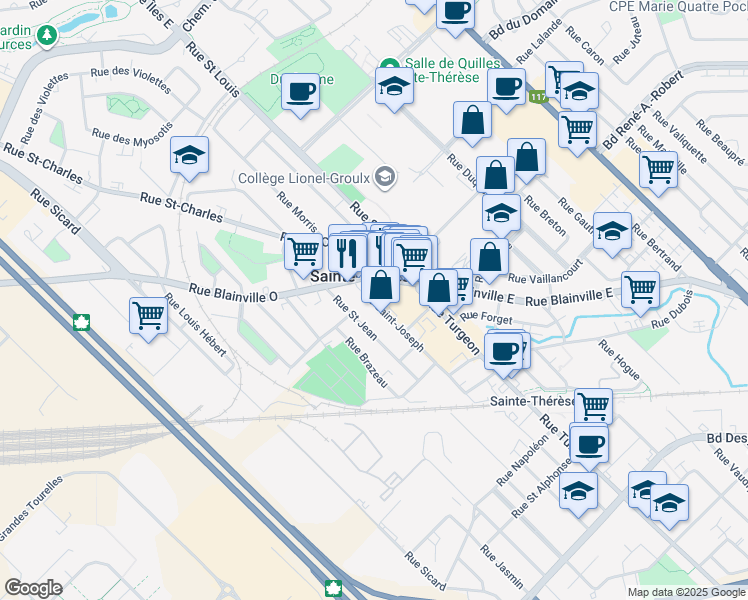Click the school marker near Rue St Alphonse

[x=578, y=491]
